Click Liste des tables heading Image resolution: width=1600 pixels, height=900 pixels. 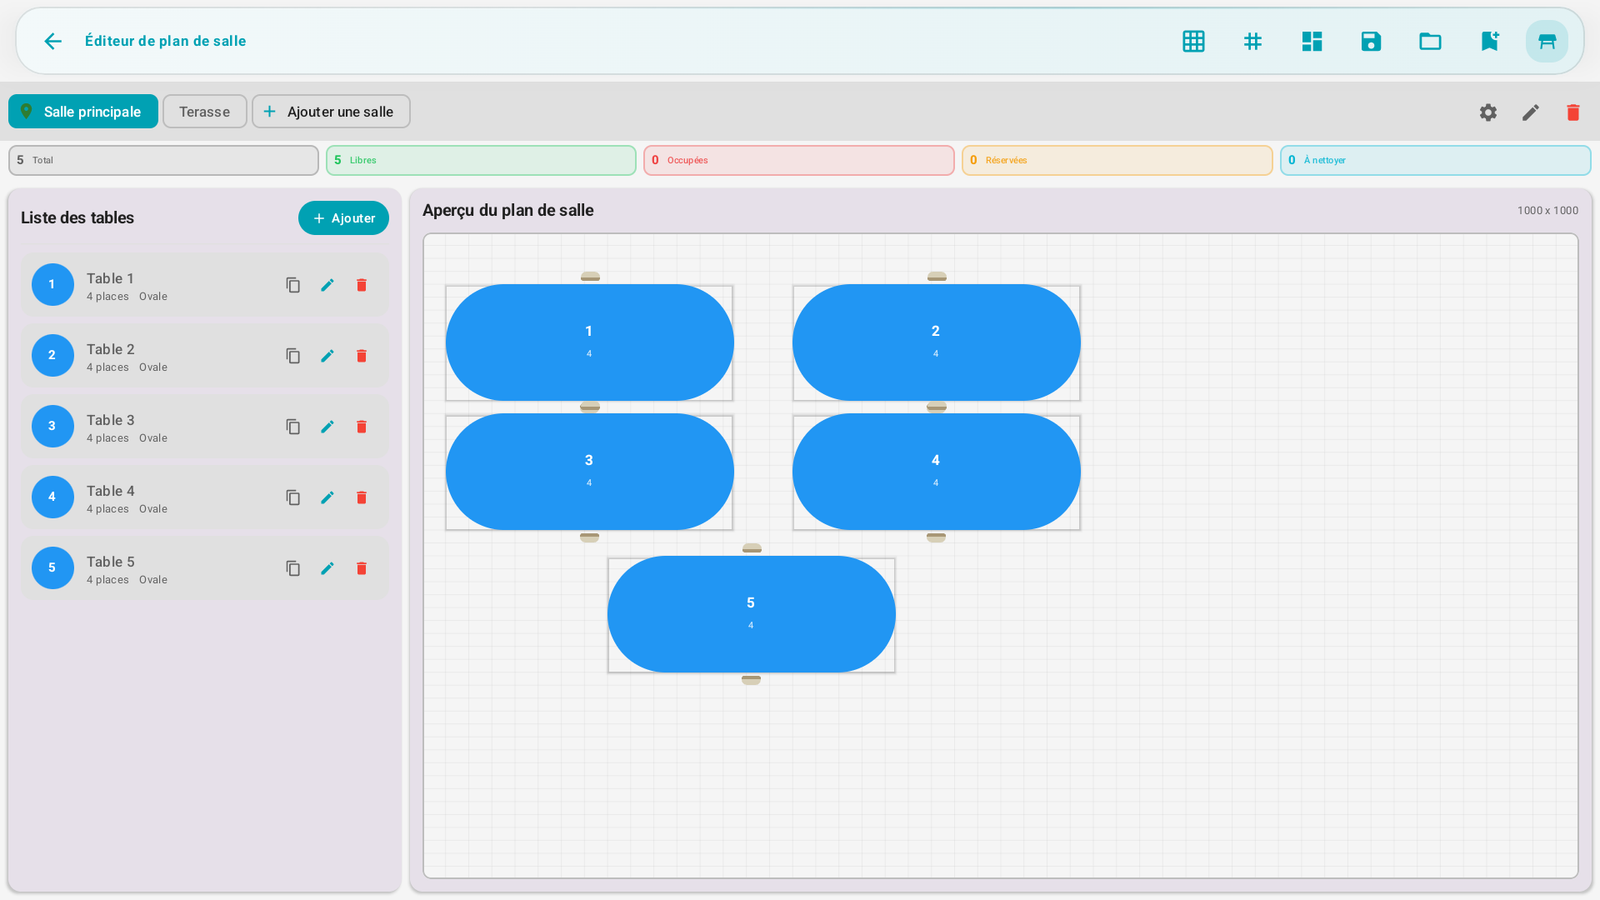pyautogui.click(x=77, y=218)
